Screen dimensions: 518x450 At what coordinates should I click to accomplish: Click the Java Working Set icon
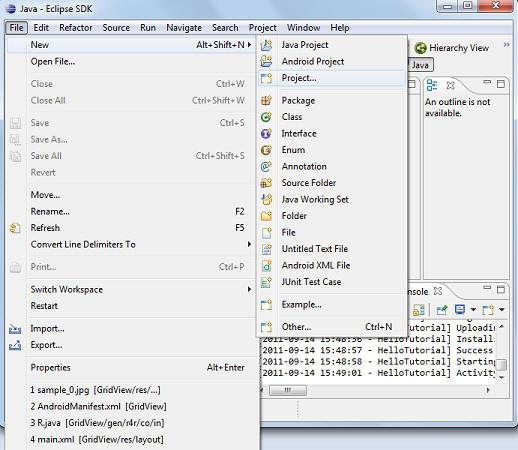(266, 199)
